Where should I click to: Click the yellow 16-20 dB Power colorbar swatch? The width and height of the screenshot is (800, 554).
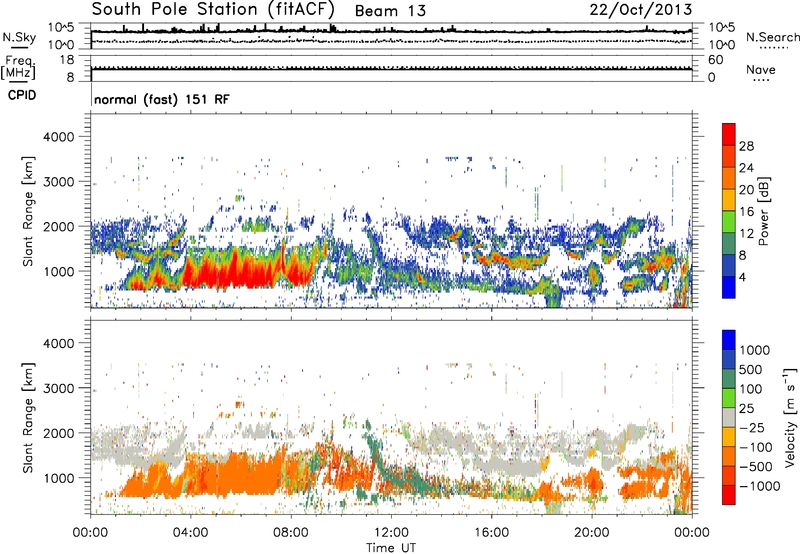729,200
